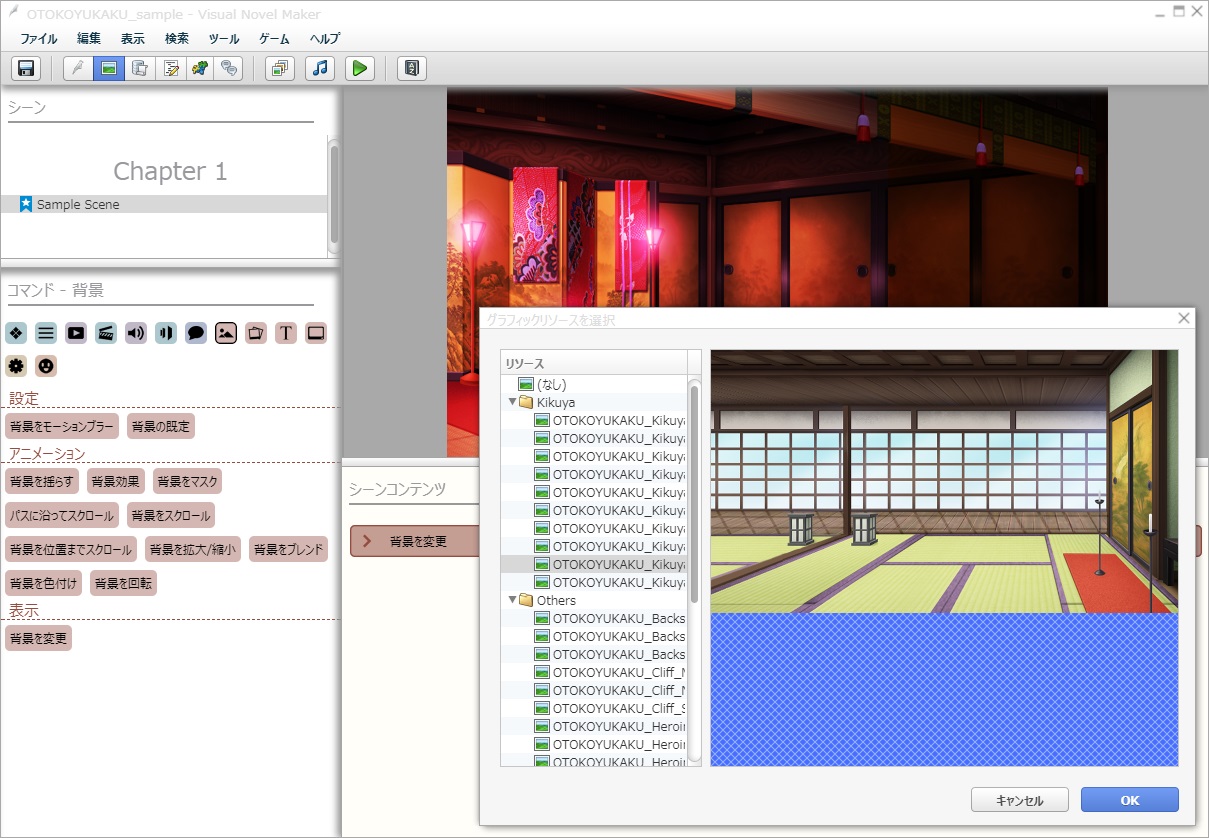Select the gear settings command category

click(16, 365)
